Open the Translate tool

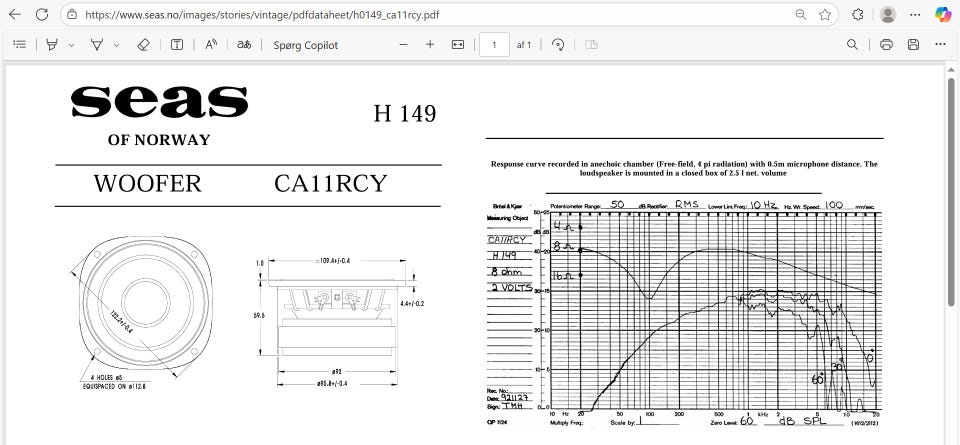[244, 45]
